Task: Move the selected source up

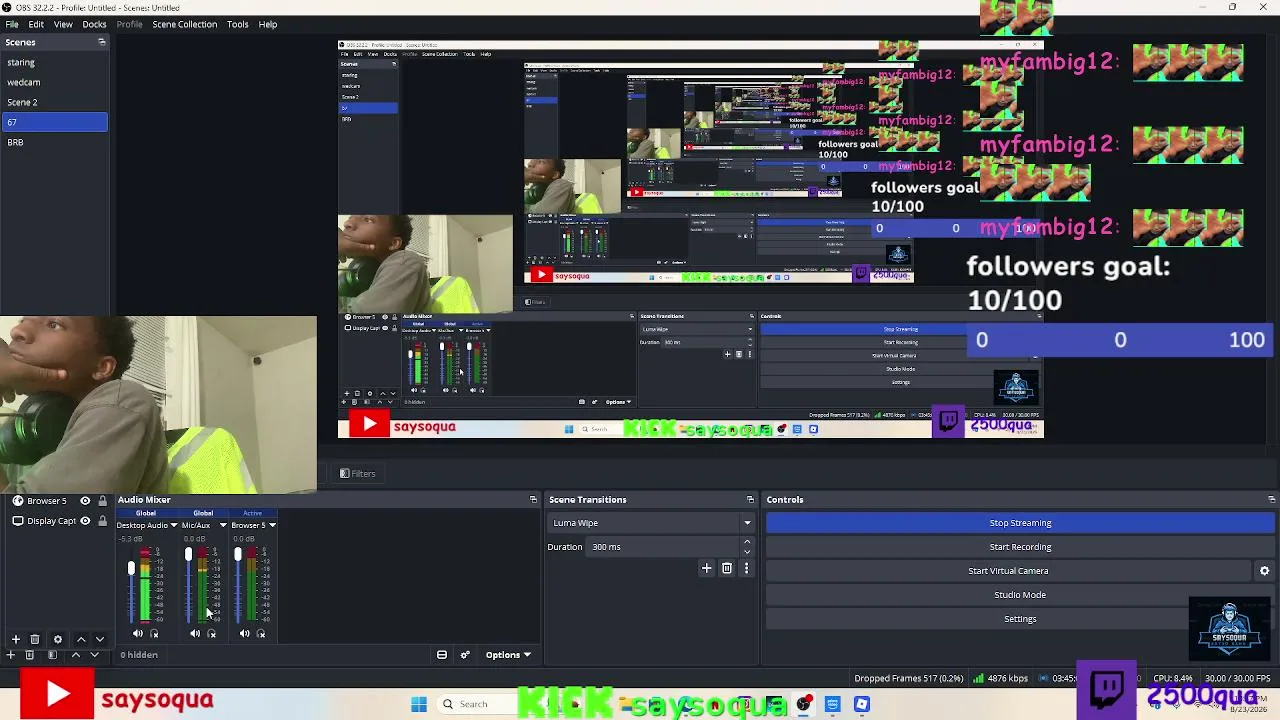Action: 81,639
